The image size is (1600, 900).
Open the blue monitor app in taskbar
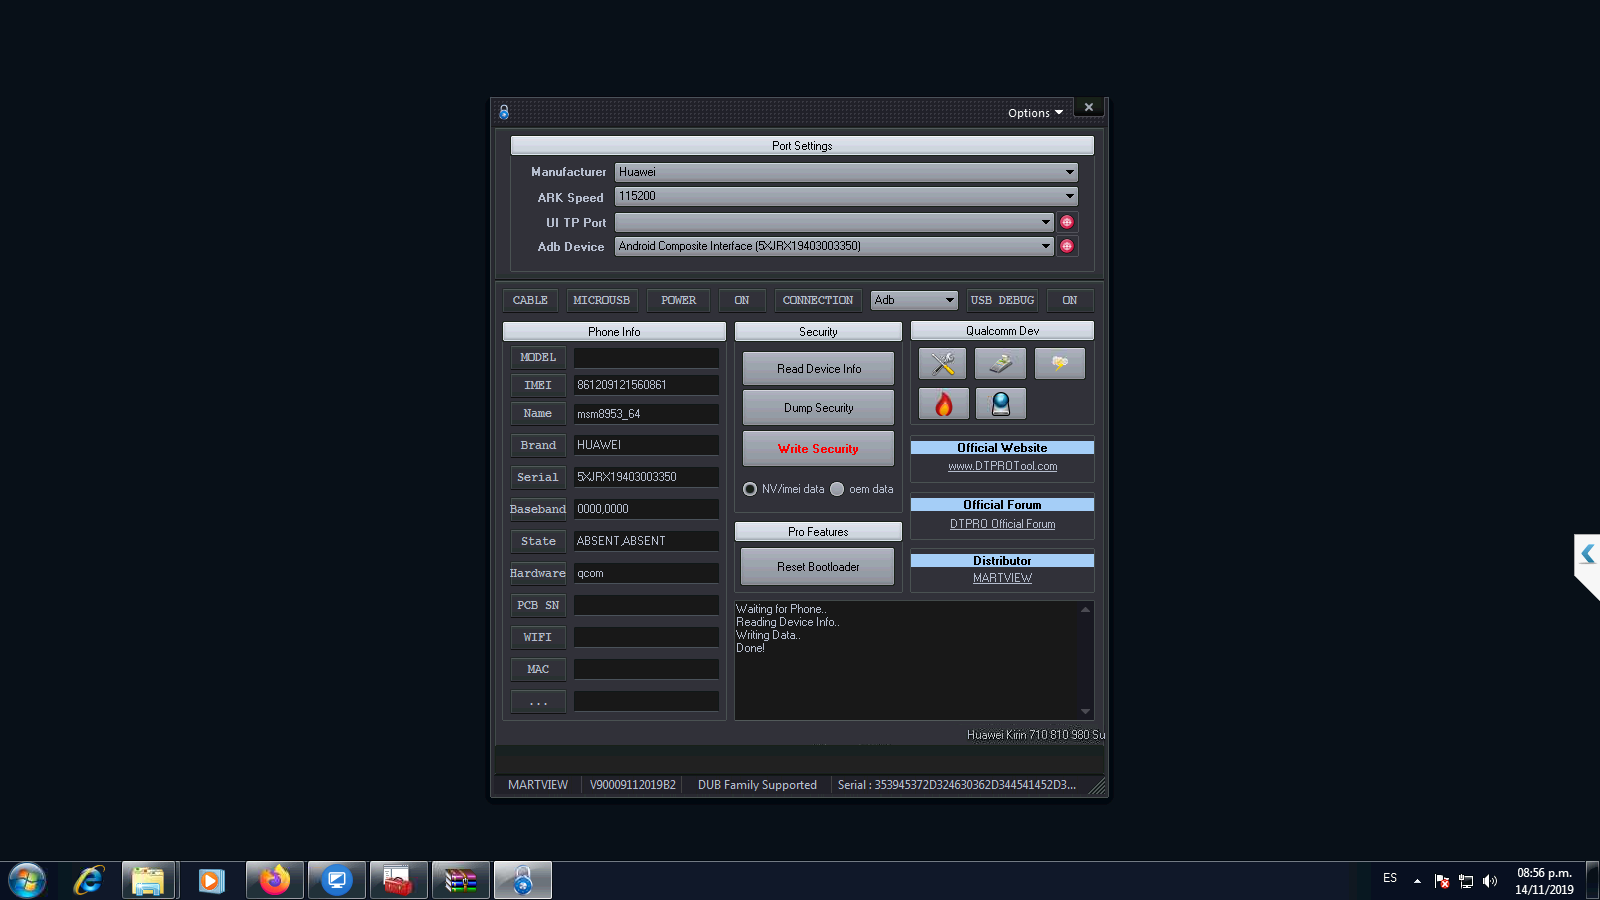click(336, 880)
